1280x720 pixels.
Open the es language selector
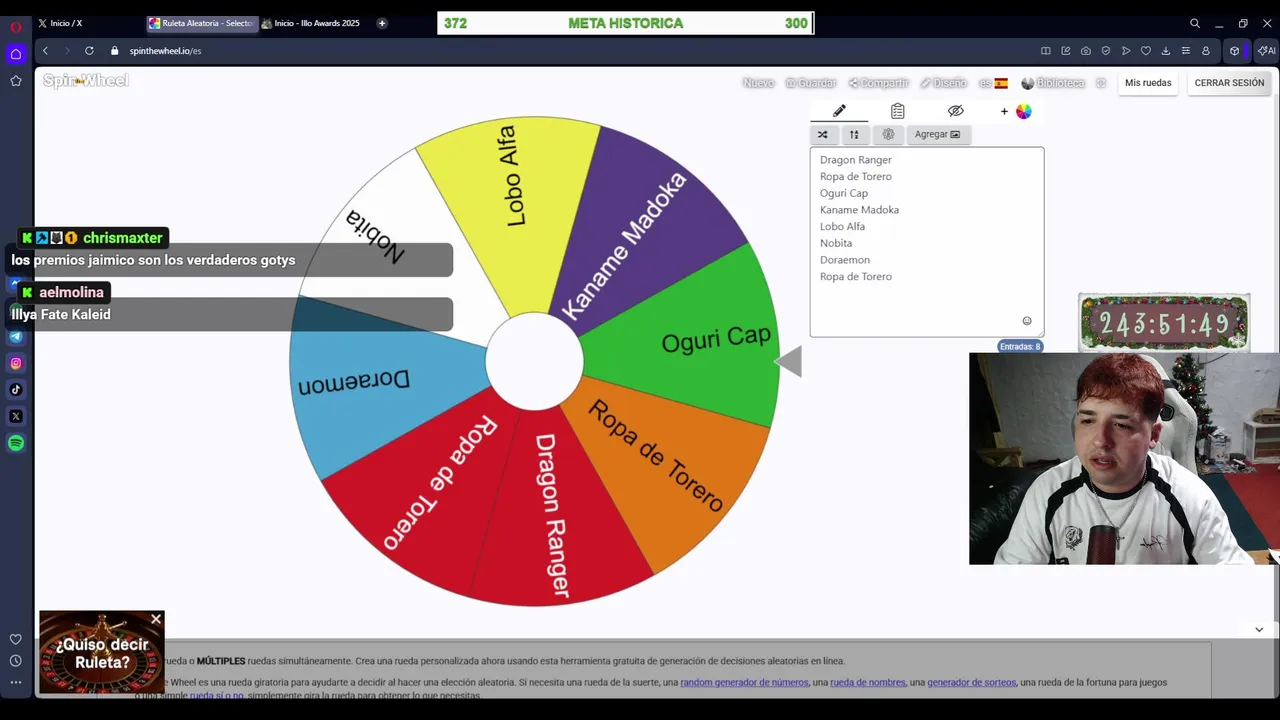[993, 83]
